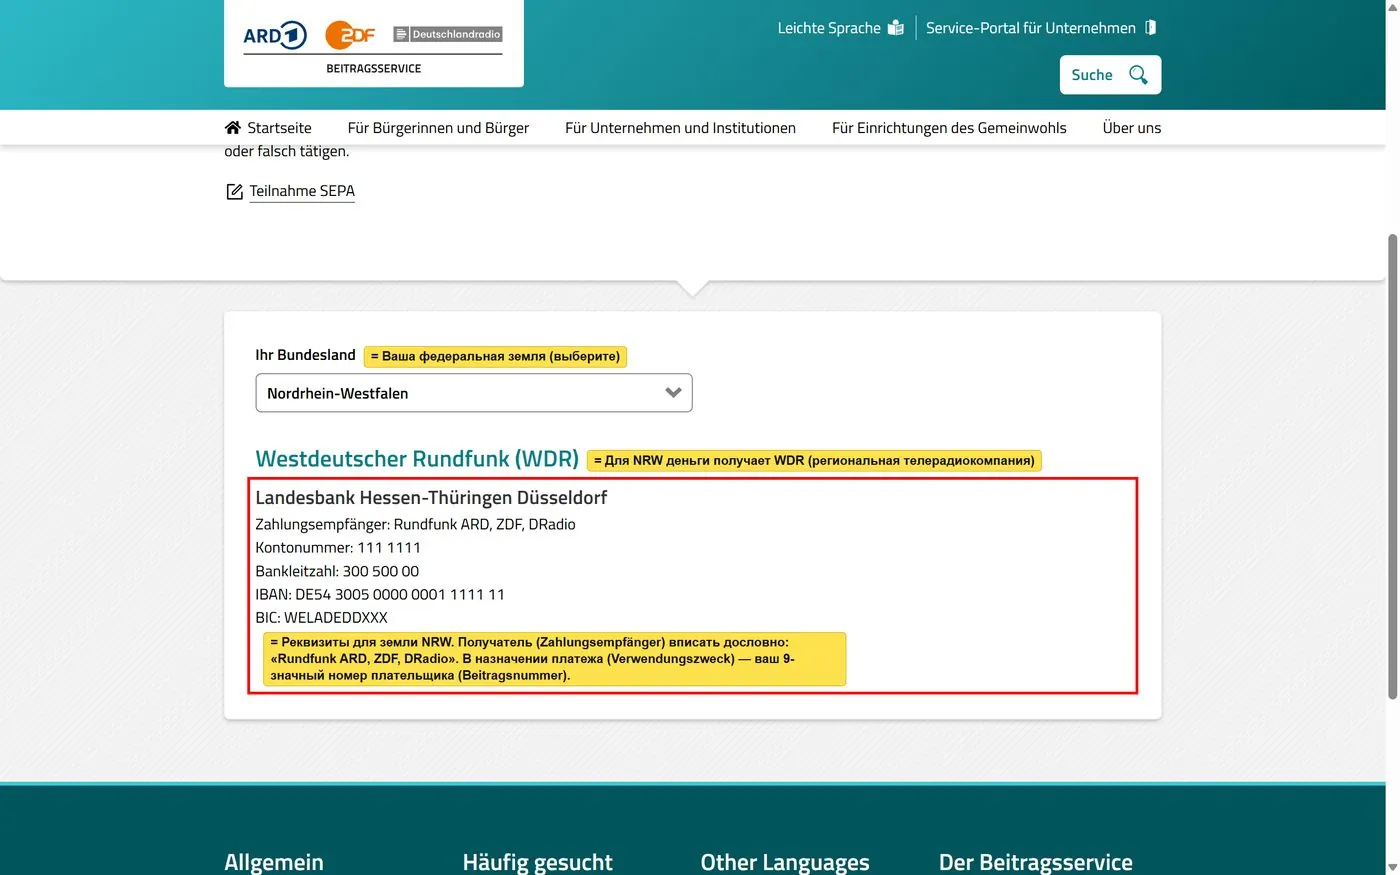The height and width of the screenshot is (875, 1400).
Task: Click the page vertical scrollbar
Action: 1392,467
